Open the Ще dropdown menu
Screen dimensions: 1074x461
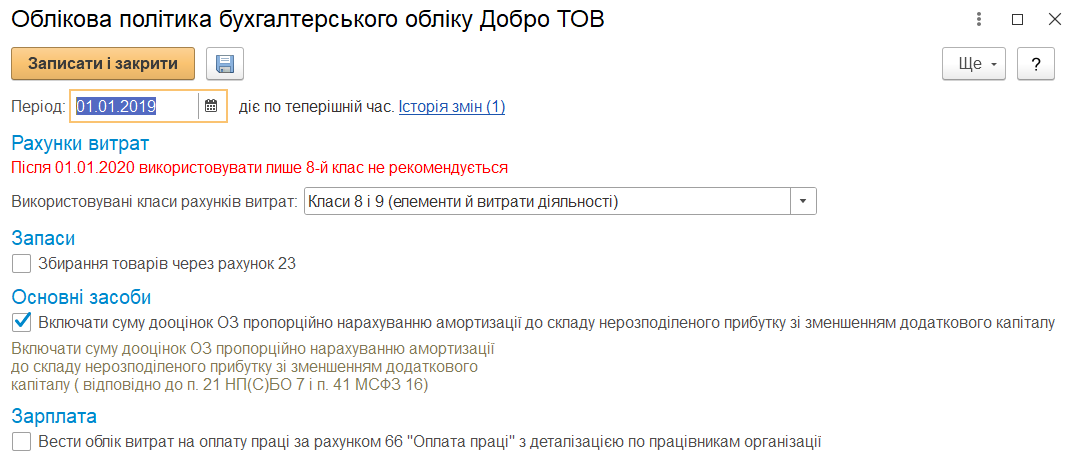point(973,64)
